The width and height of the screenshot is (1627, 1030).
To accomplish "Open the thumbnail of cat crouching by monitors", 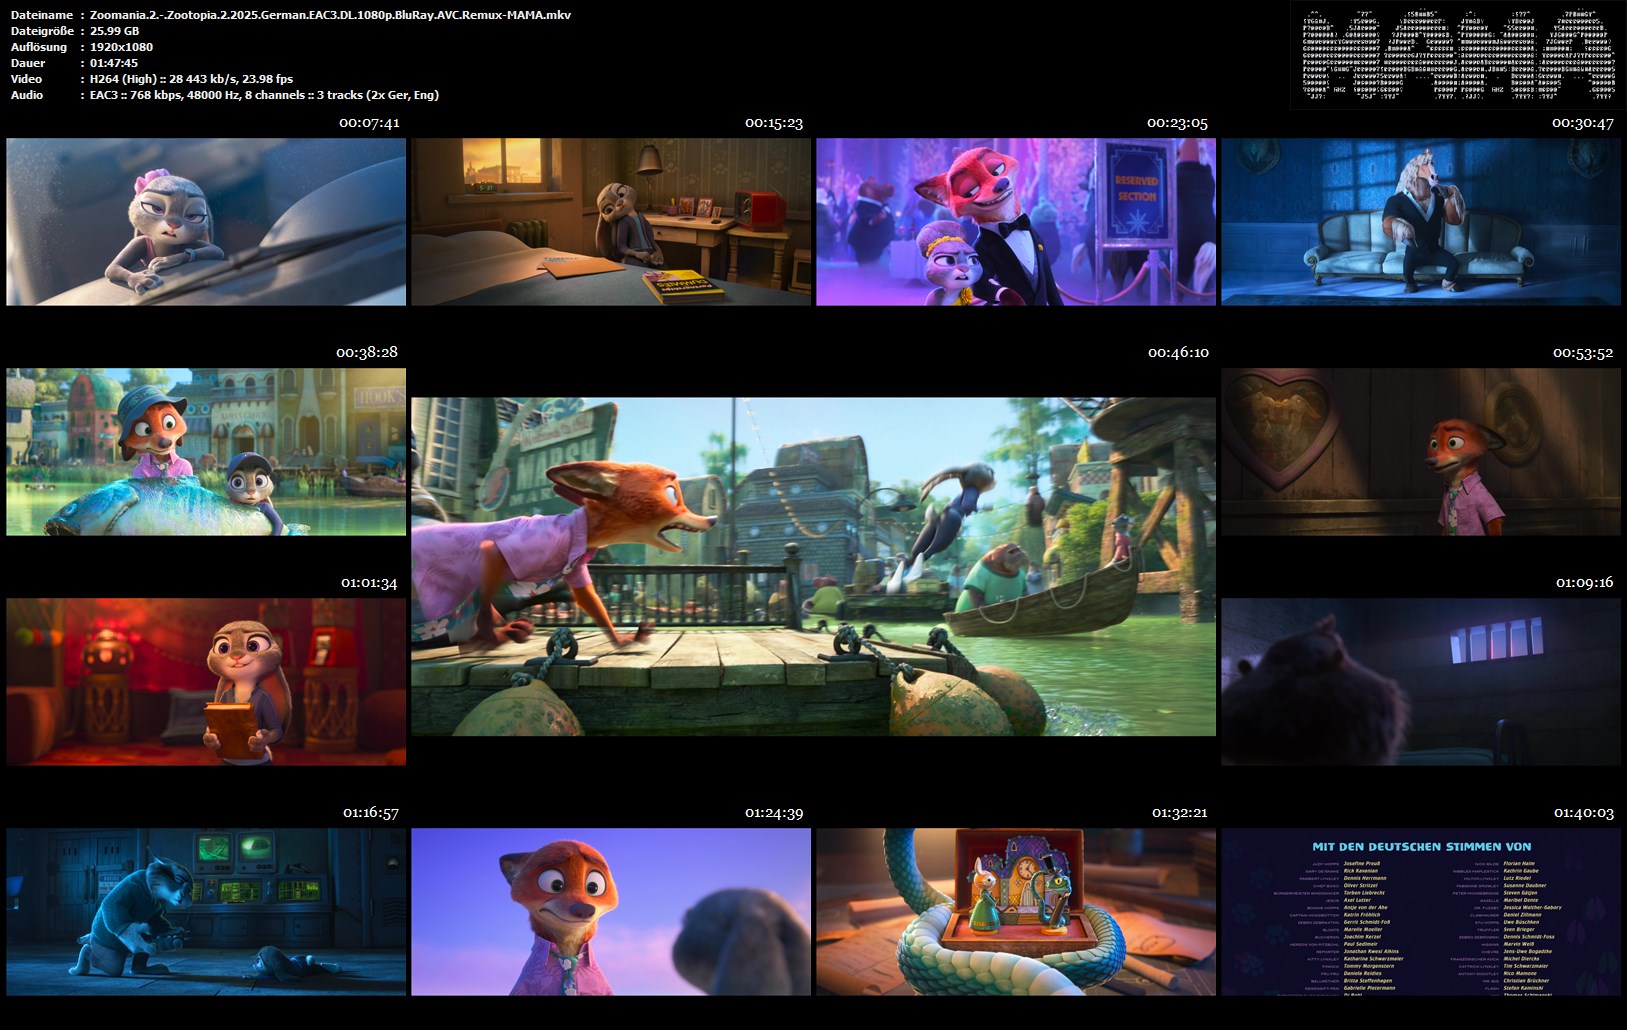I will tap(206, 912).
